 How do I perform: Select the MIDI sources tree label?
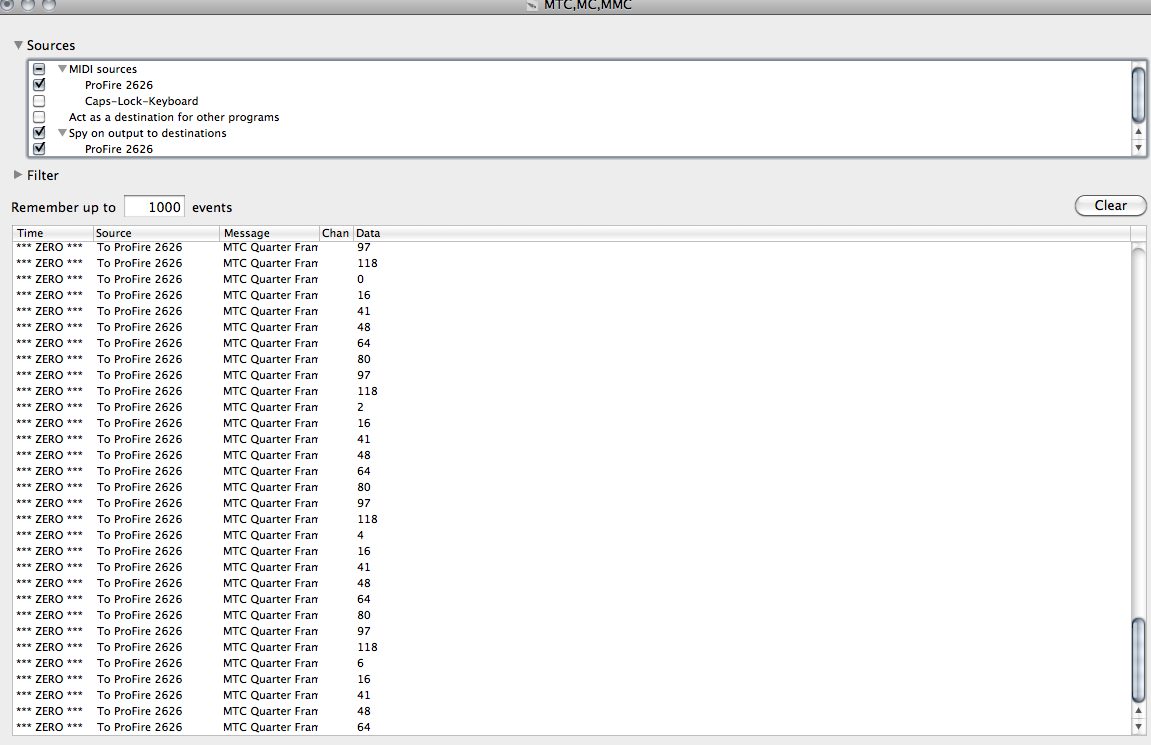click(103, 69)
